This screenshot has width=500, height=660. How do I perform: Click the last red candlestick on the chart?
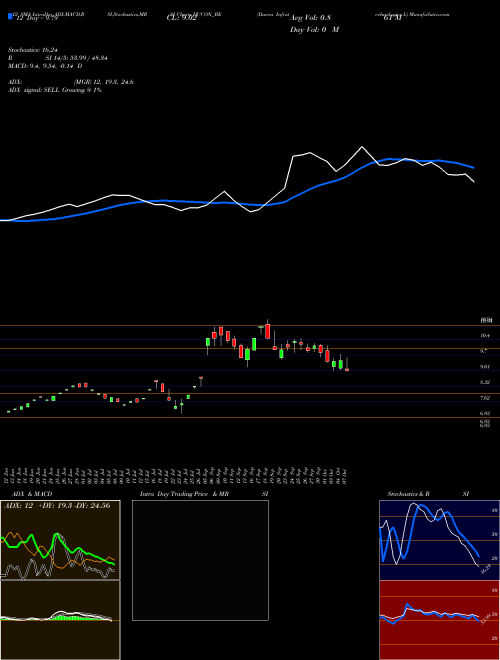click(x=347, y=370)
